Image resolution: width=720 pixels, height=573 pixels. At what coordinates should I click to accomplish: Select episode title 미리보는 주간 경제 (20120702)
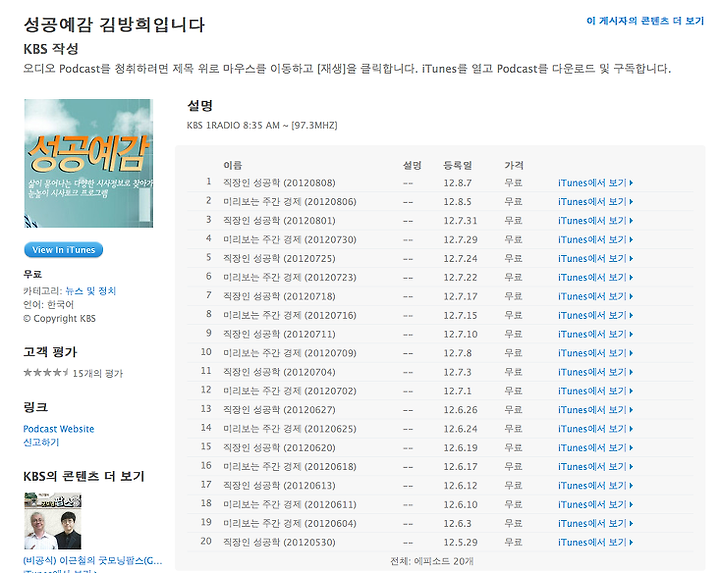coord(290,391)
